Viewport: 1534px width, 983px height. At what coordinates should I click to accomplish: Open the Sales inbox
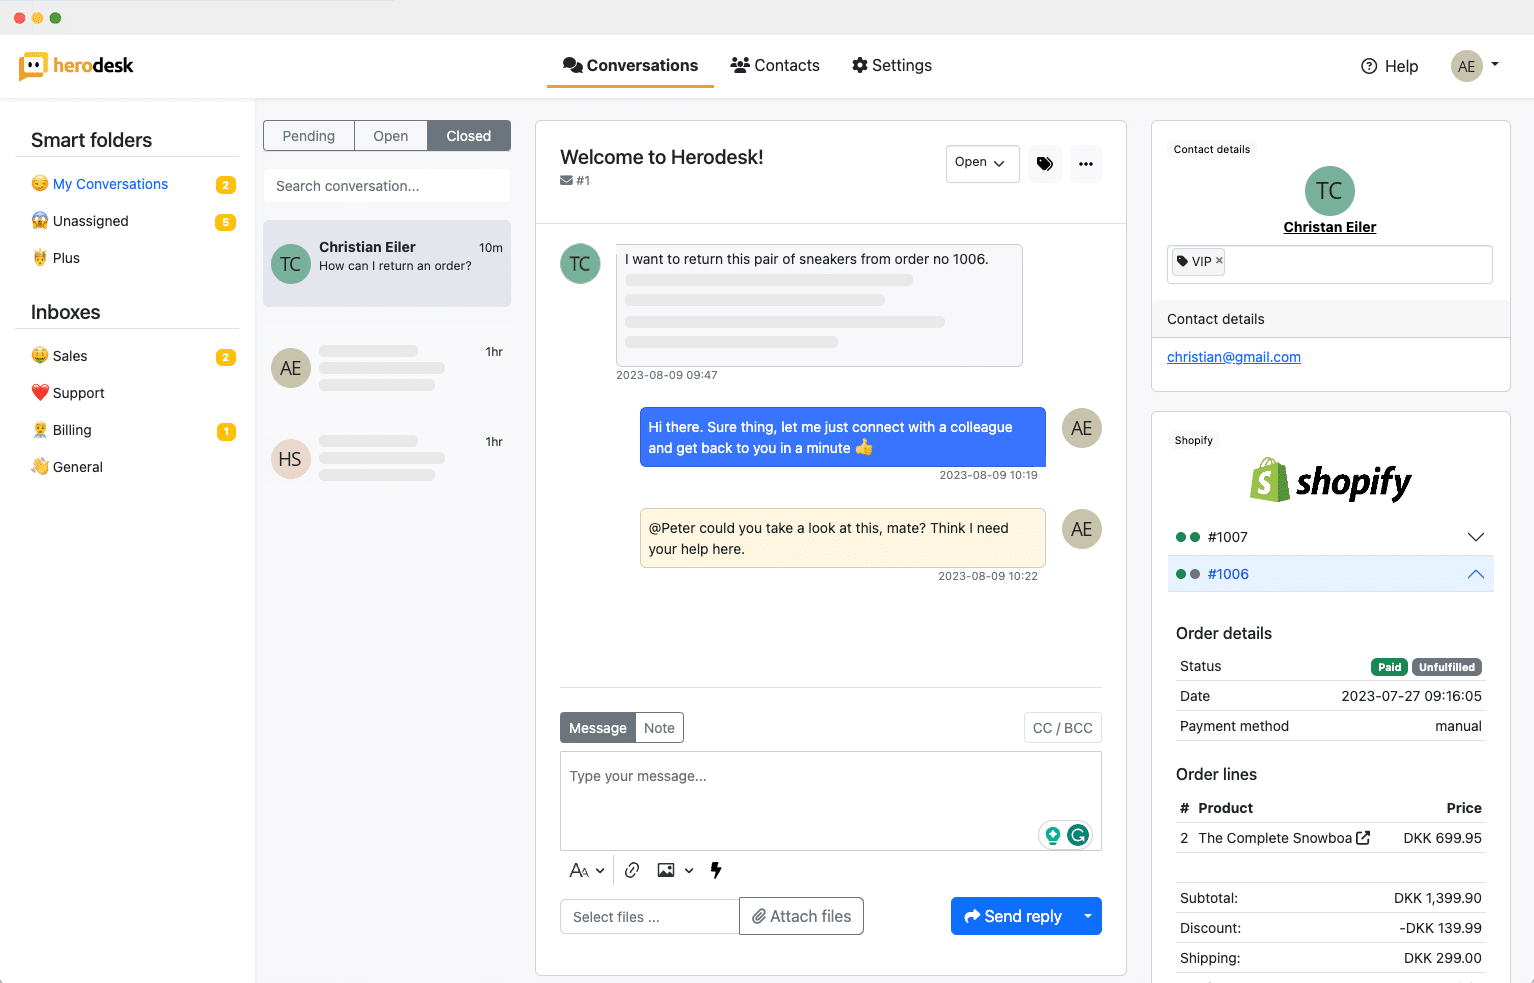[x=70, y=356]
